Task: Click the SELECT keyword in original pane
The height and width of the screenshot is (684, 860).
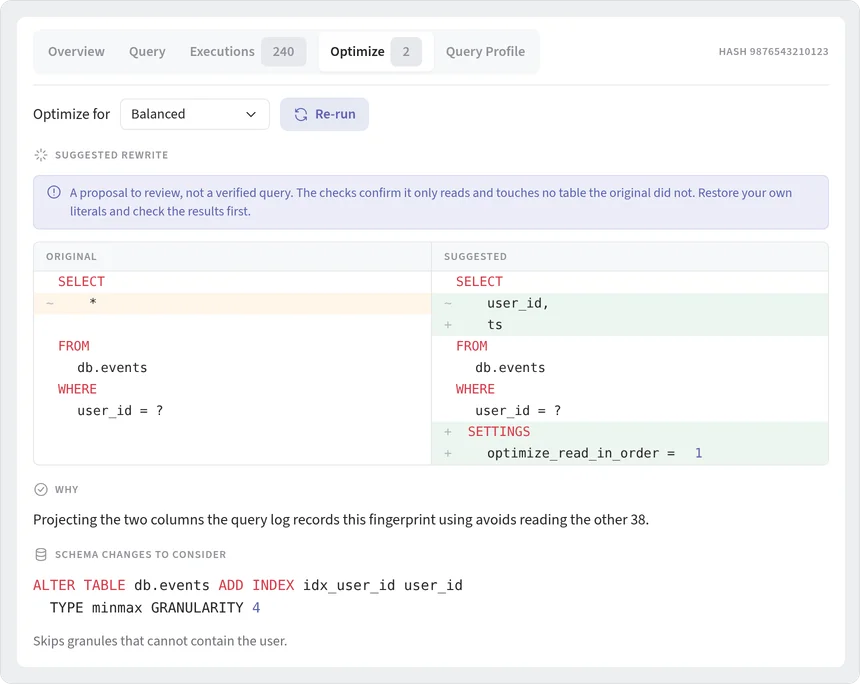Action: pos(81,281)
